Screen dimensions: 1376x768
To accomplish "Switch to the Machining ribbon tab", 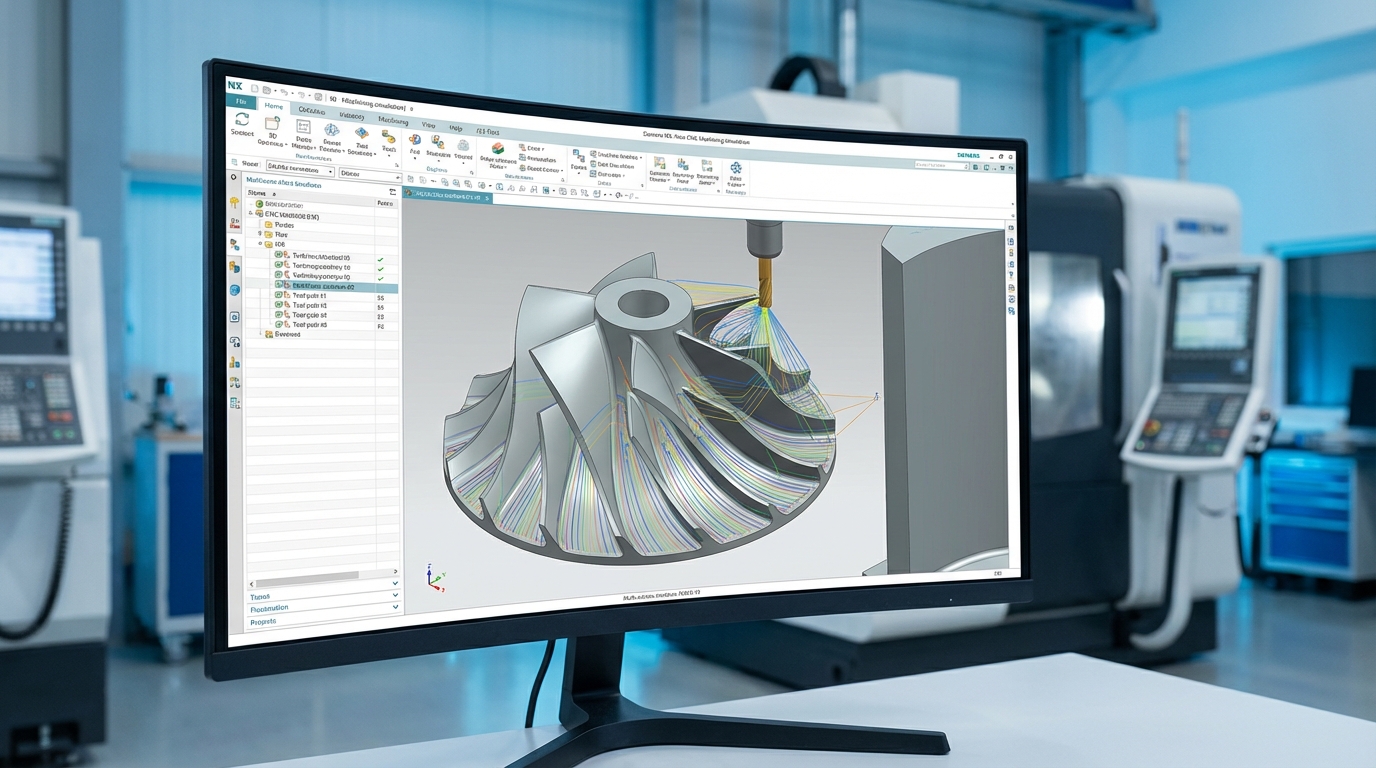I will click(x=394, y=121).
